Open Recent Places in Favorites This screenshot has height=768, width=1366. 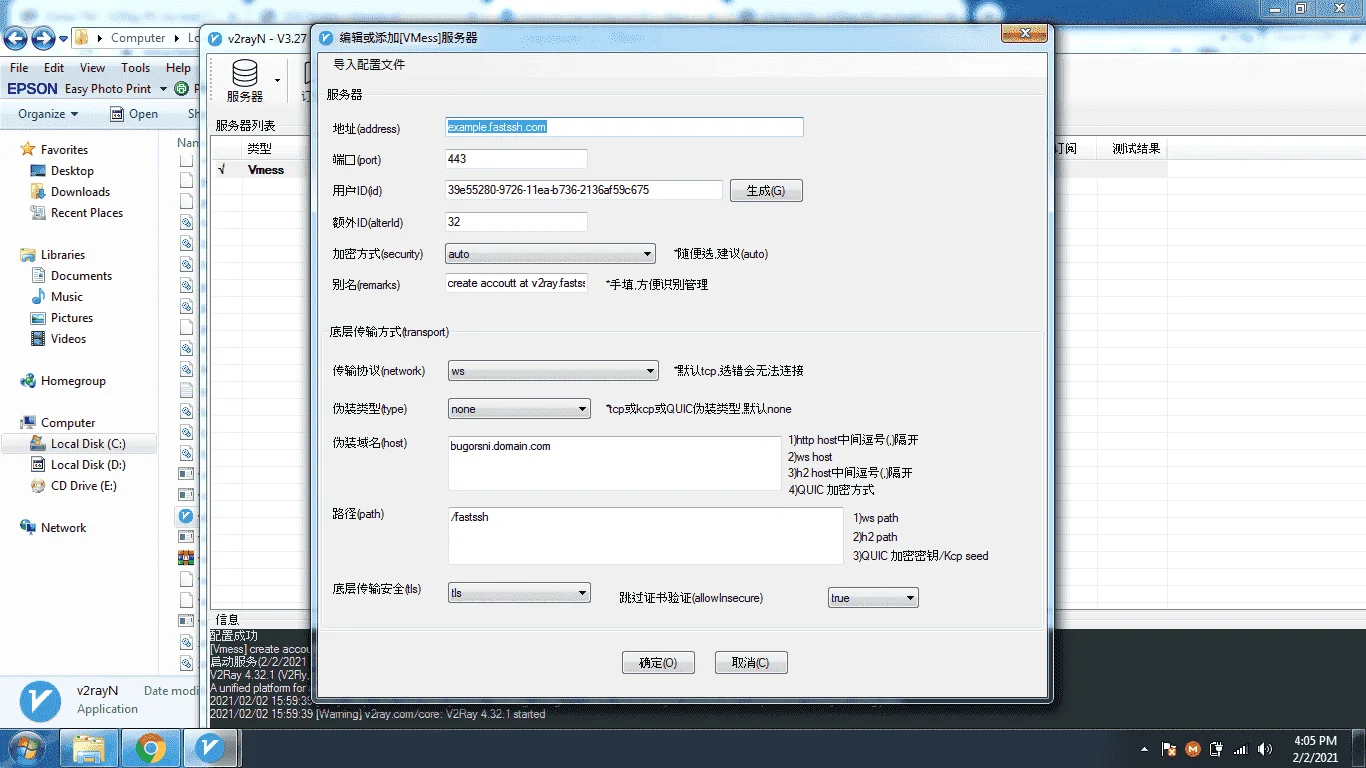87,213
